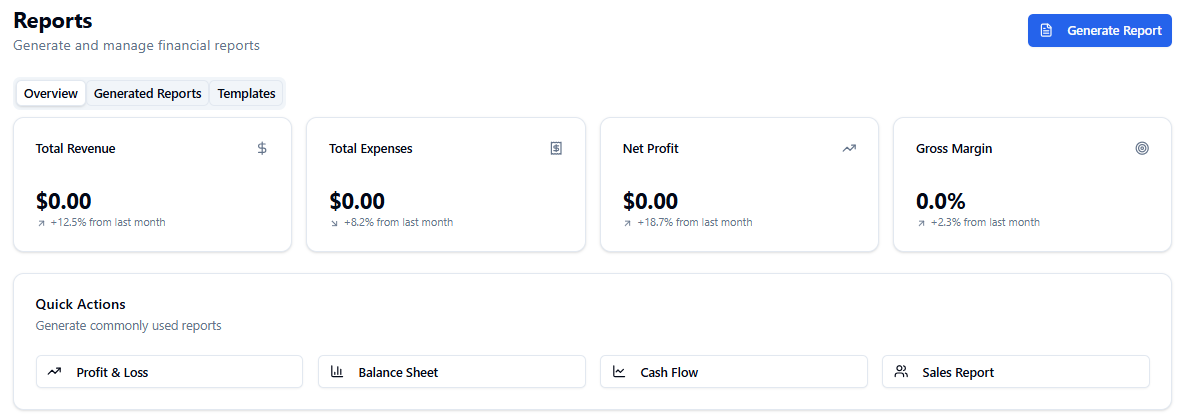Click the target icon in Gross Margin
The image size is (1183, 420).
[1142, 148]
